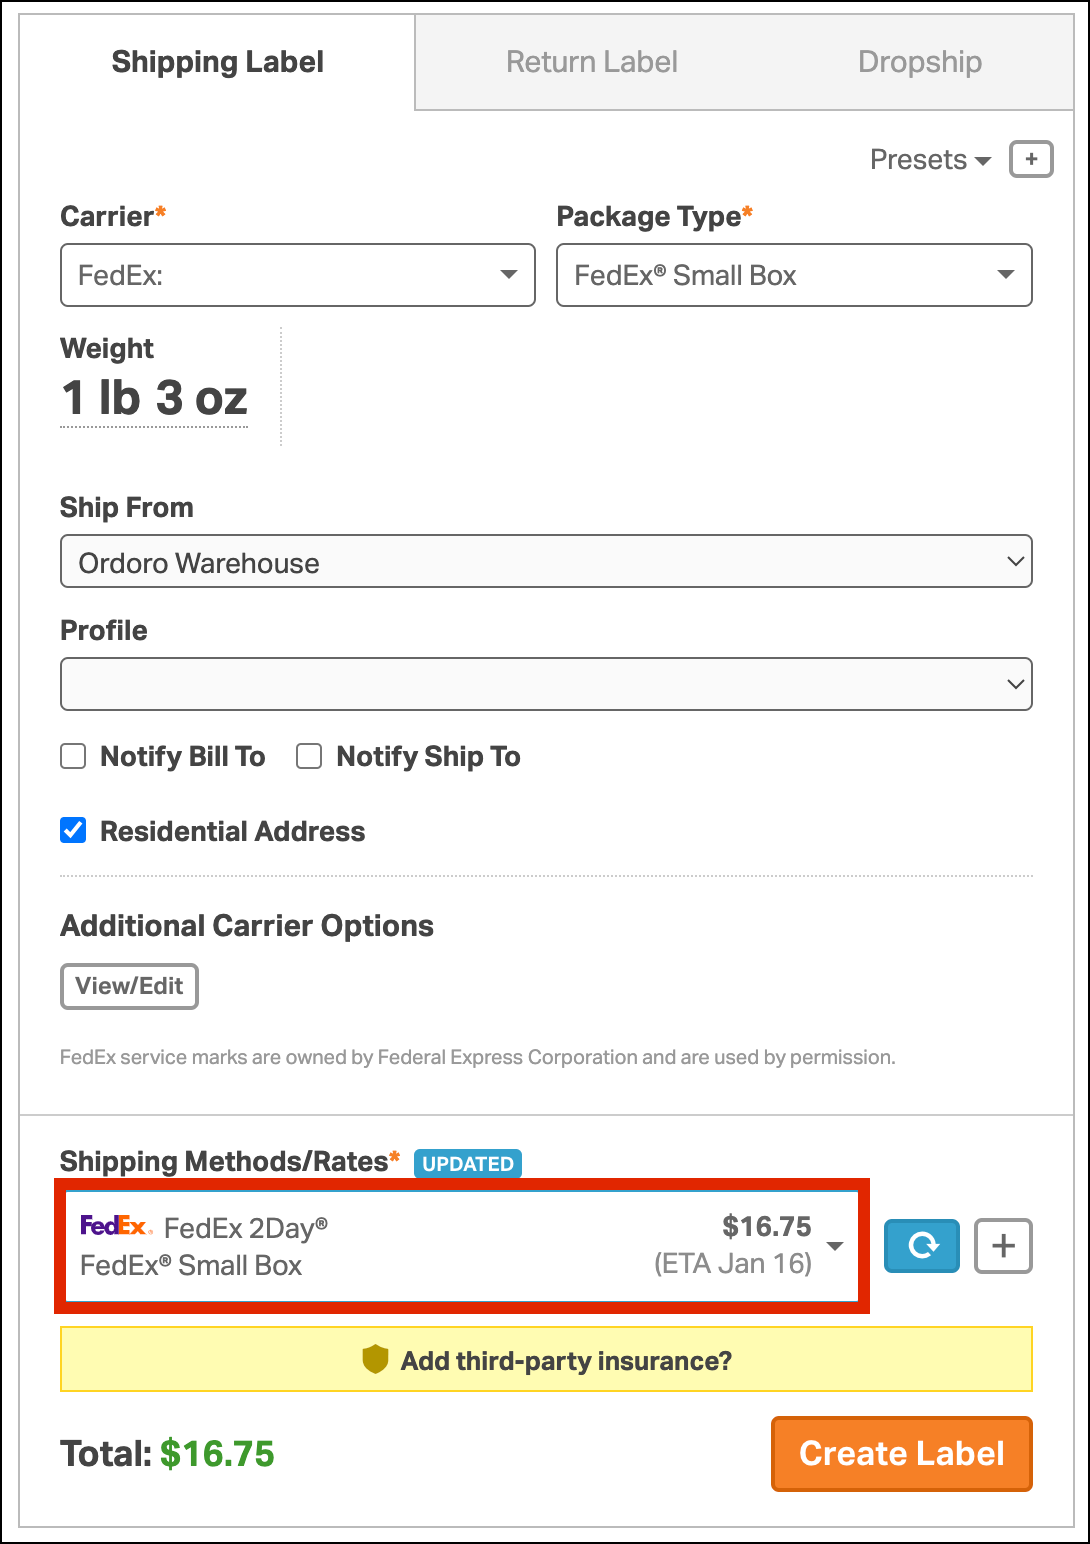Click View/Edit under Additional Carrier Options

coord(130,986)
